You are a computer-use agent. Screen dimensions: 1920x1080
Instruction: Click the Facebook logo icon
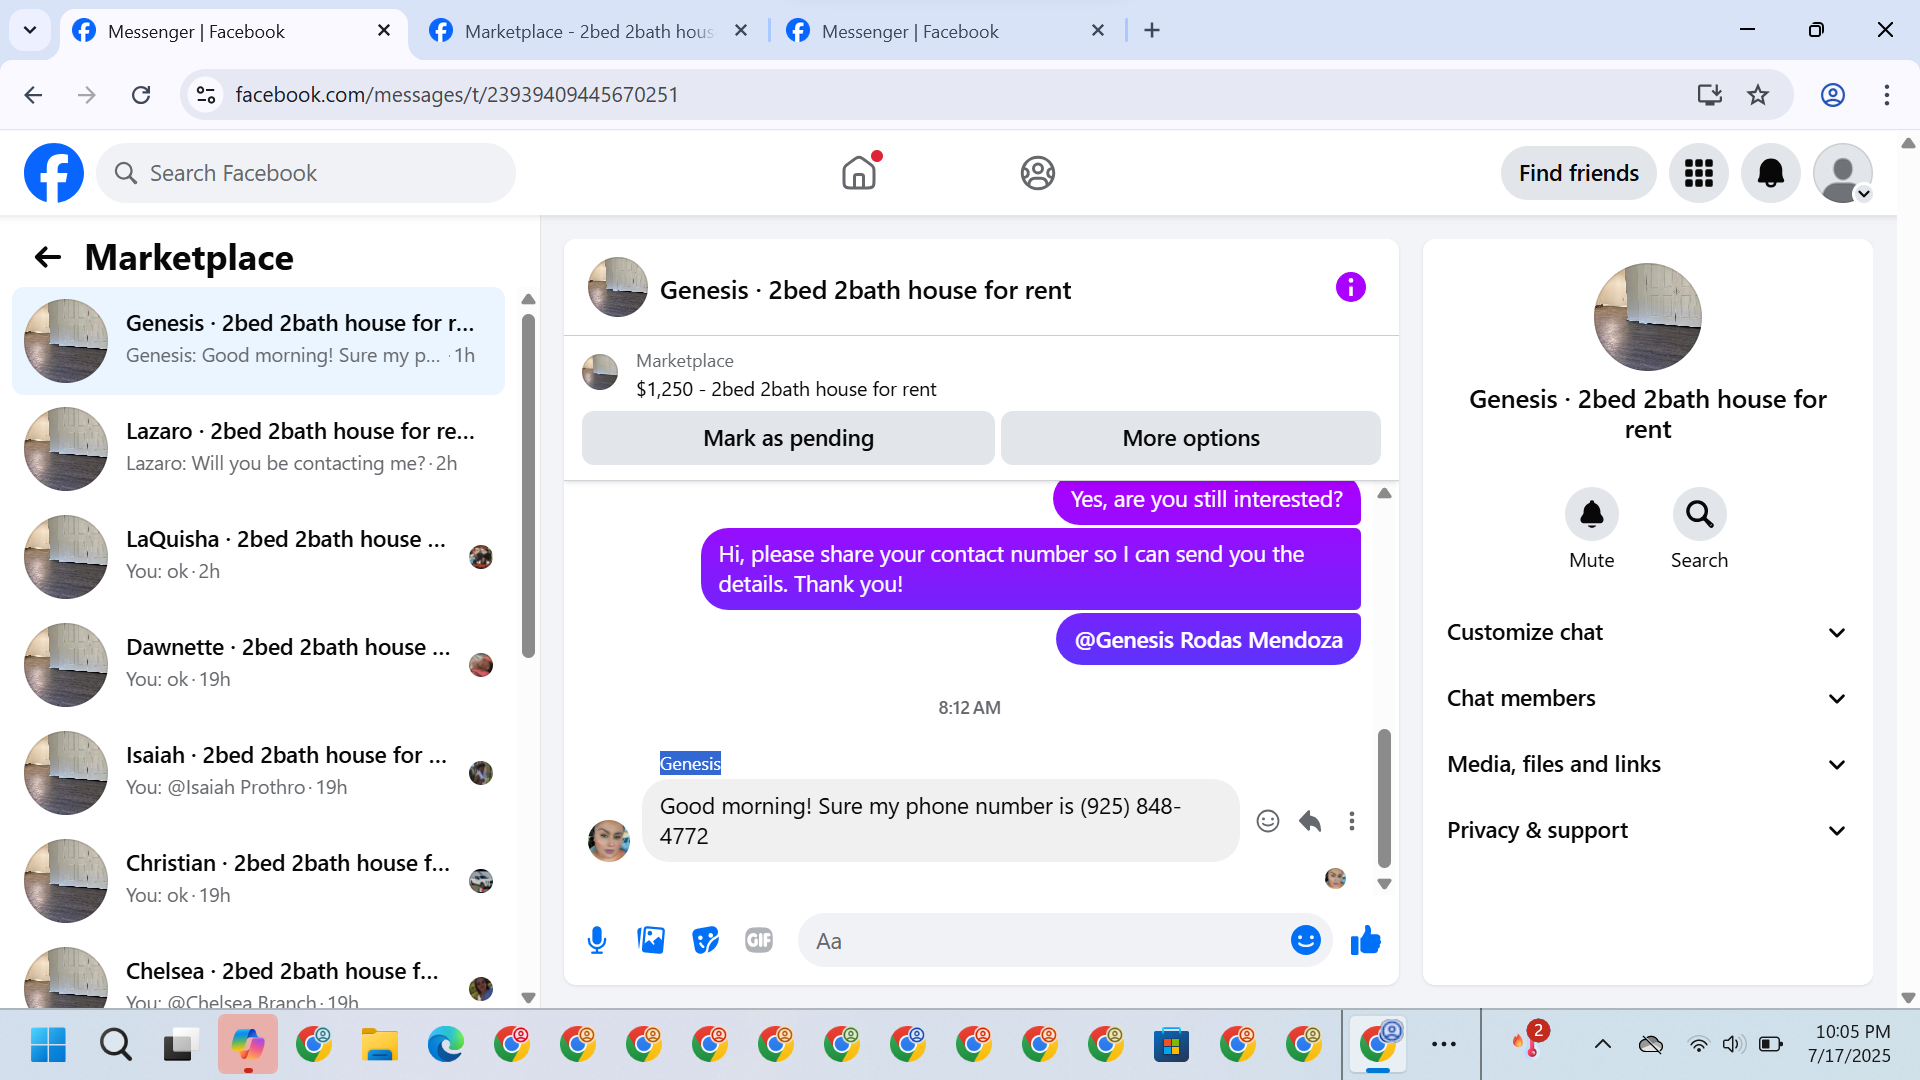pos(54,173)
